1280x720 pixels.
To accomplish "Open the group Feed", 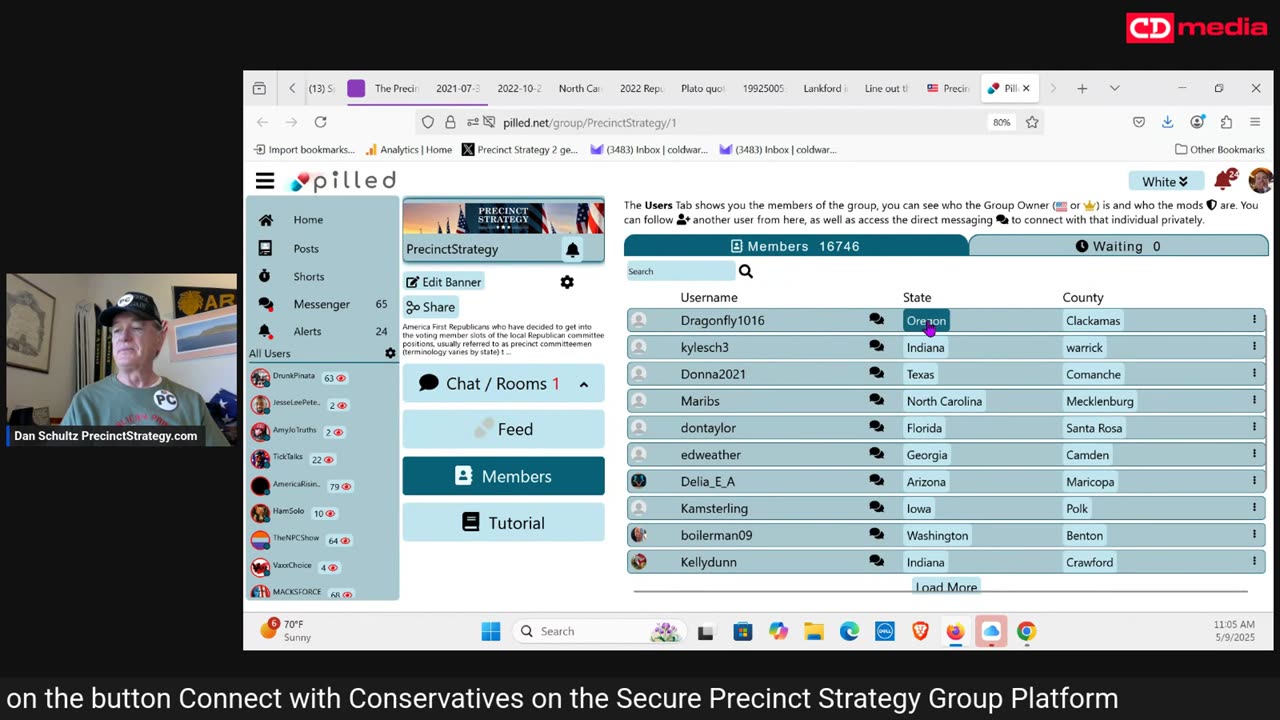I will click(503, 429).
